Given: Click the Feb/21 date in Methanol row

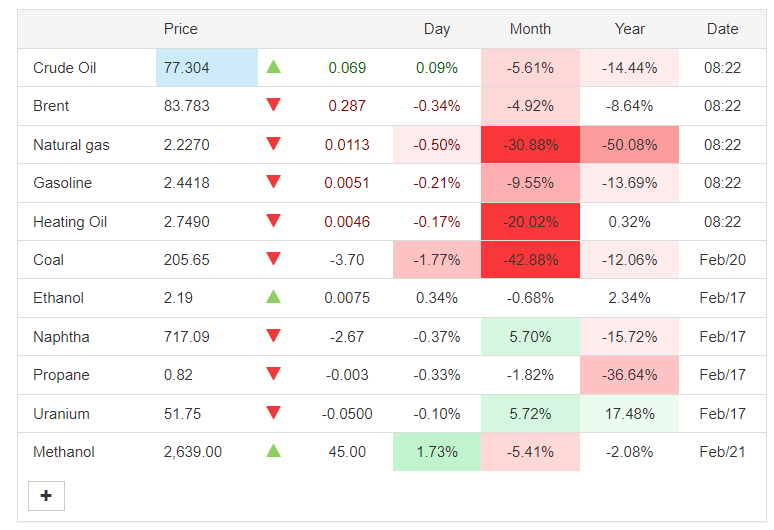Looking at the screenshot, I should [722, 452].
